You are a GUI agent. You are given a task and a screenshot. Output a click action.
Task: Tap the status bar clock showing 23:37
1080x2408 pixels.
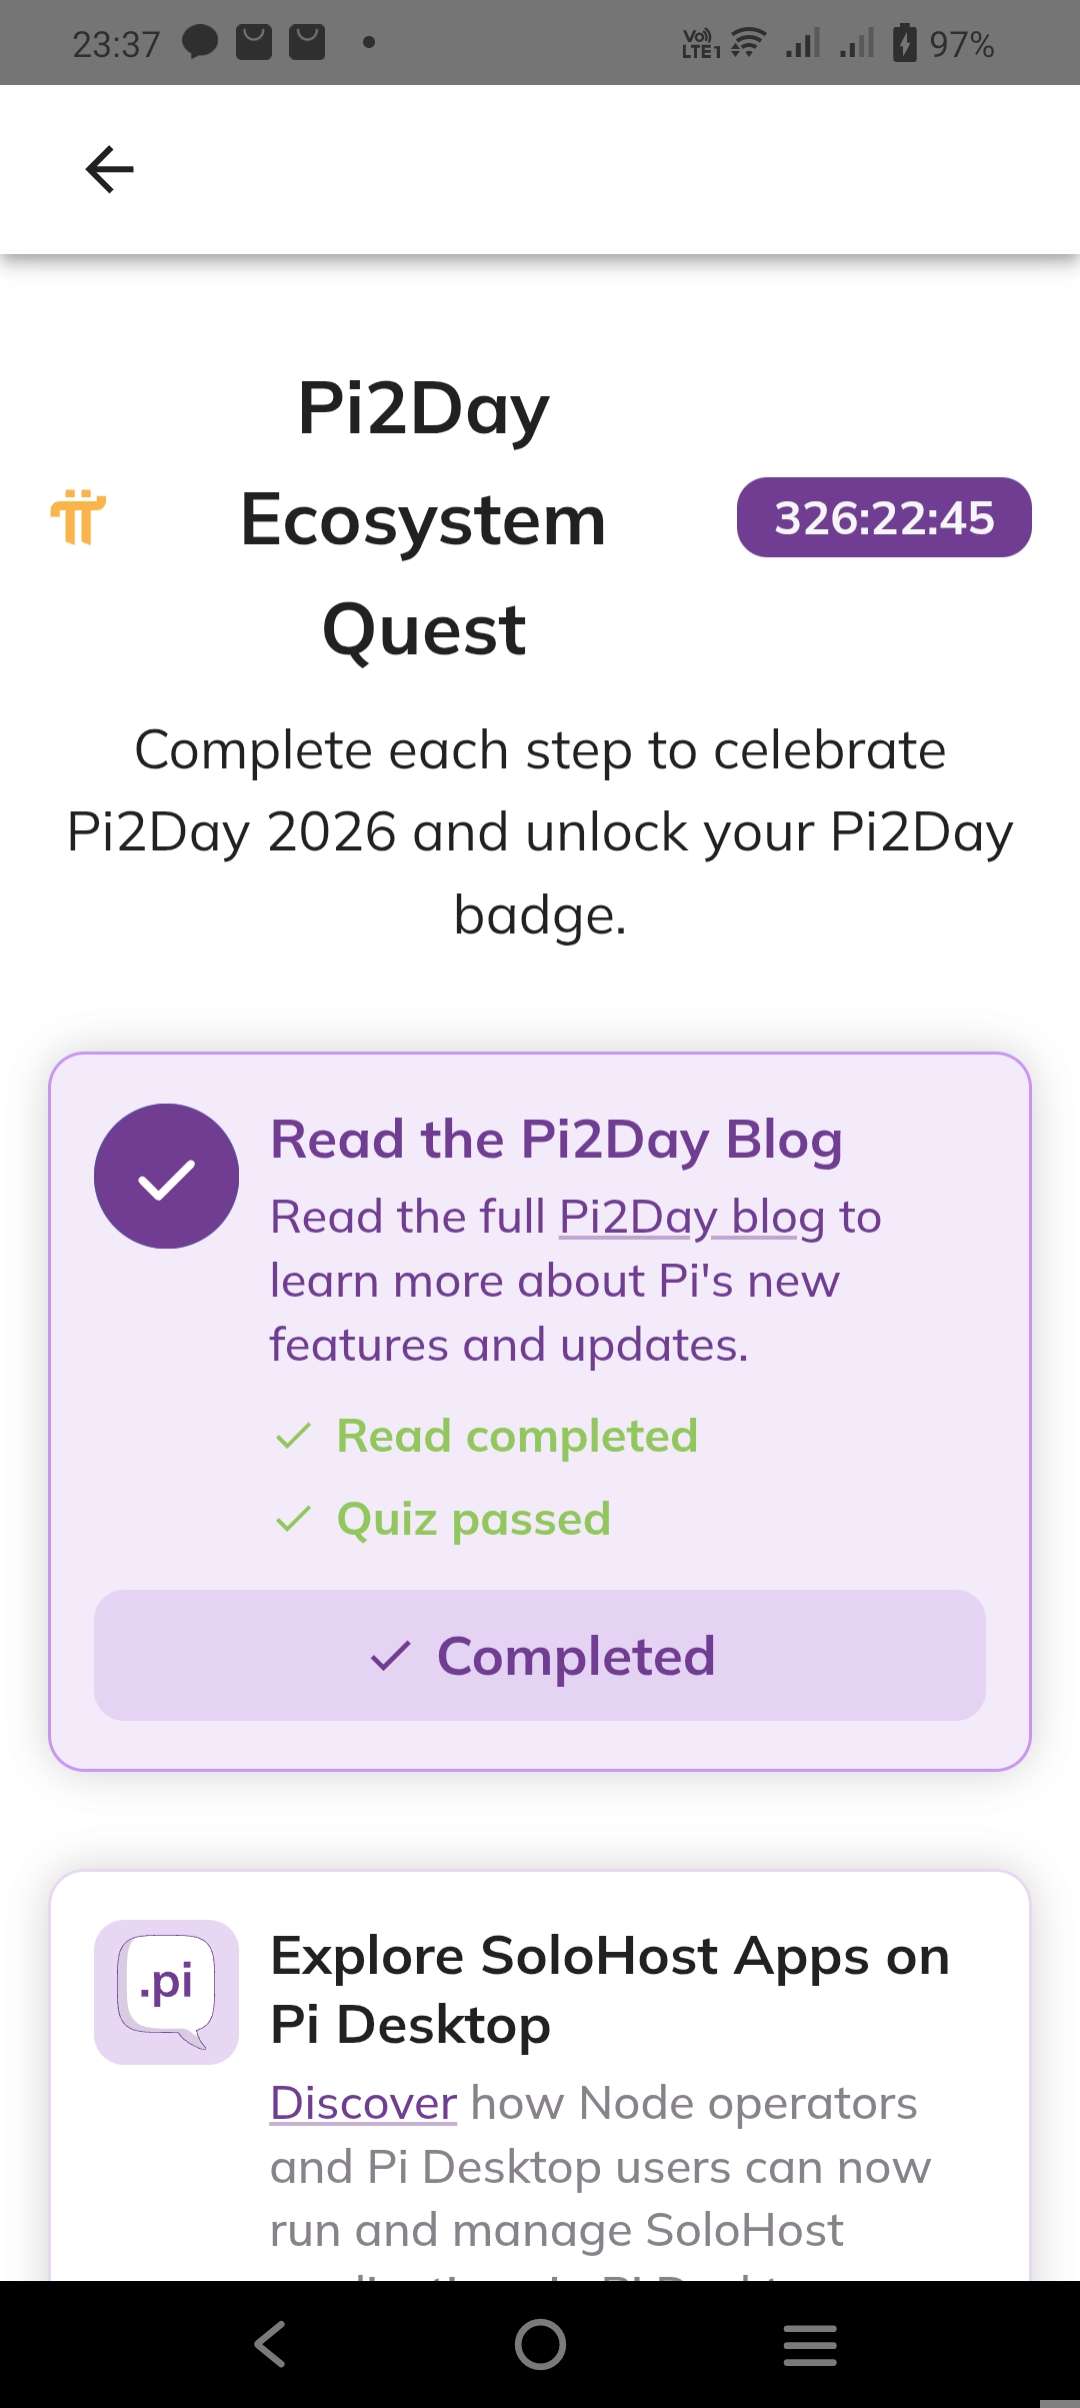pos(116,44)
